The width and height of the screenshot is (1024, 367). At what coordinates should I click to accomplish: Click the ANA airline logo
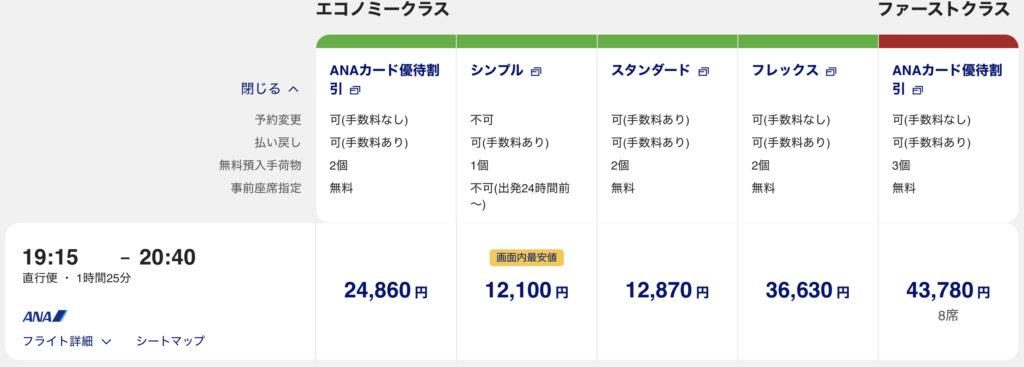[x=45, y=316]
